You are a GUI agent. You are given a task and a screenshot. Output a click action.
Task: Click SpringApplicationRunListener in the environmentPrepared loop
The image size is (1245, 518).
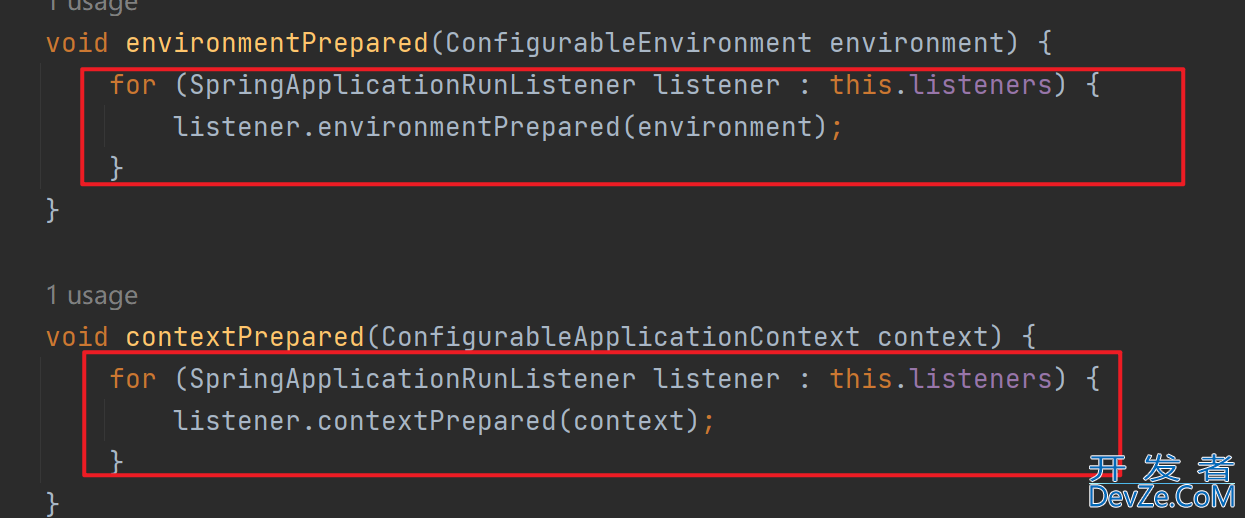tap(412, 85)
